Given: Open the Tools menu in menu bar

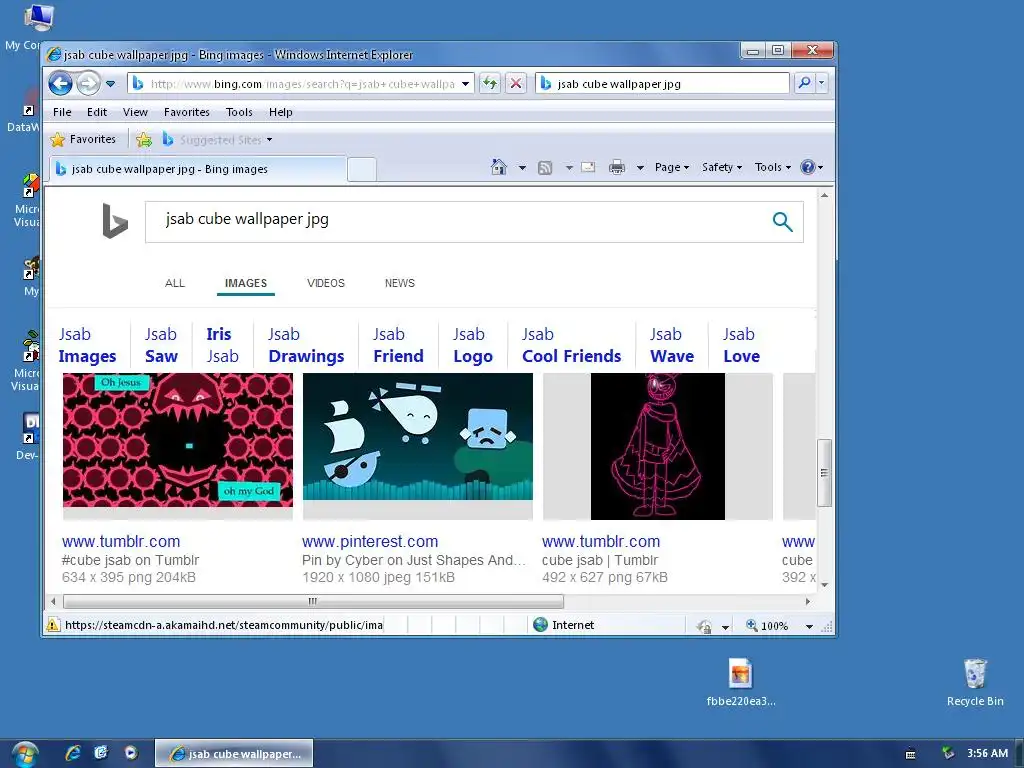Looking at the screenshot, I should 239,112.
